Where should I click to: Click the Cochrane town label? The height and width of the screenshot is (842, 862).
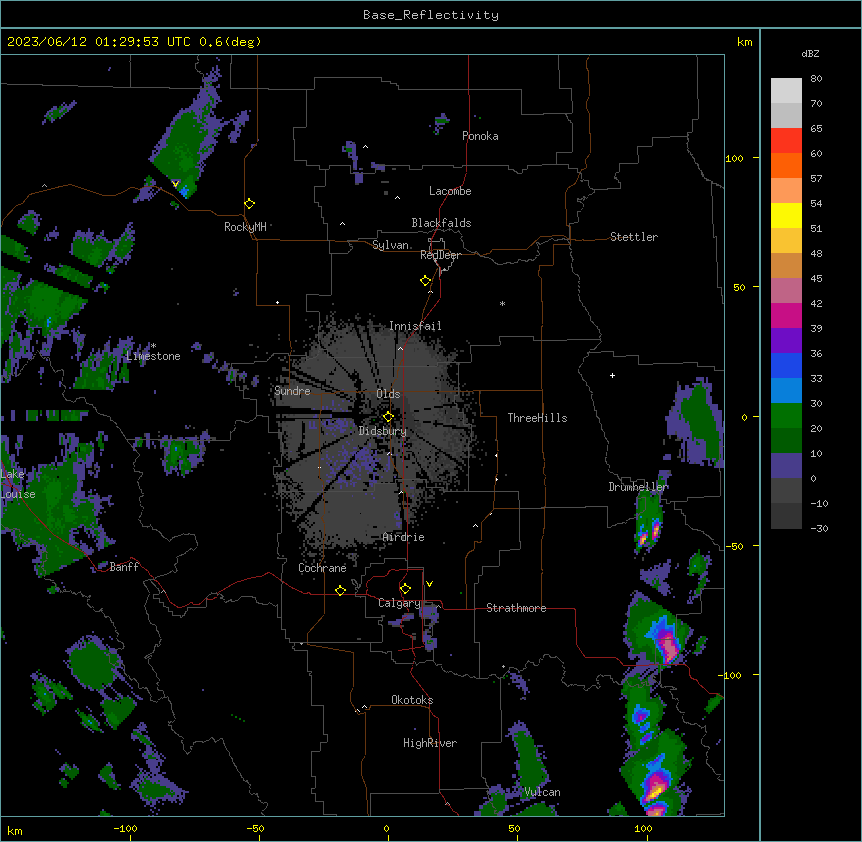[x=322, y=568]
